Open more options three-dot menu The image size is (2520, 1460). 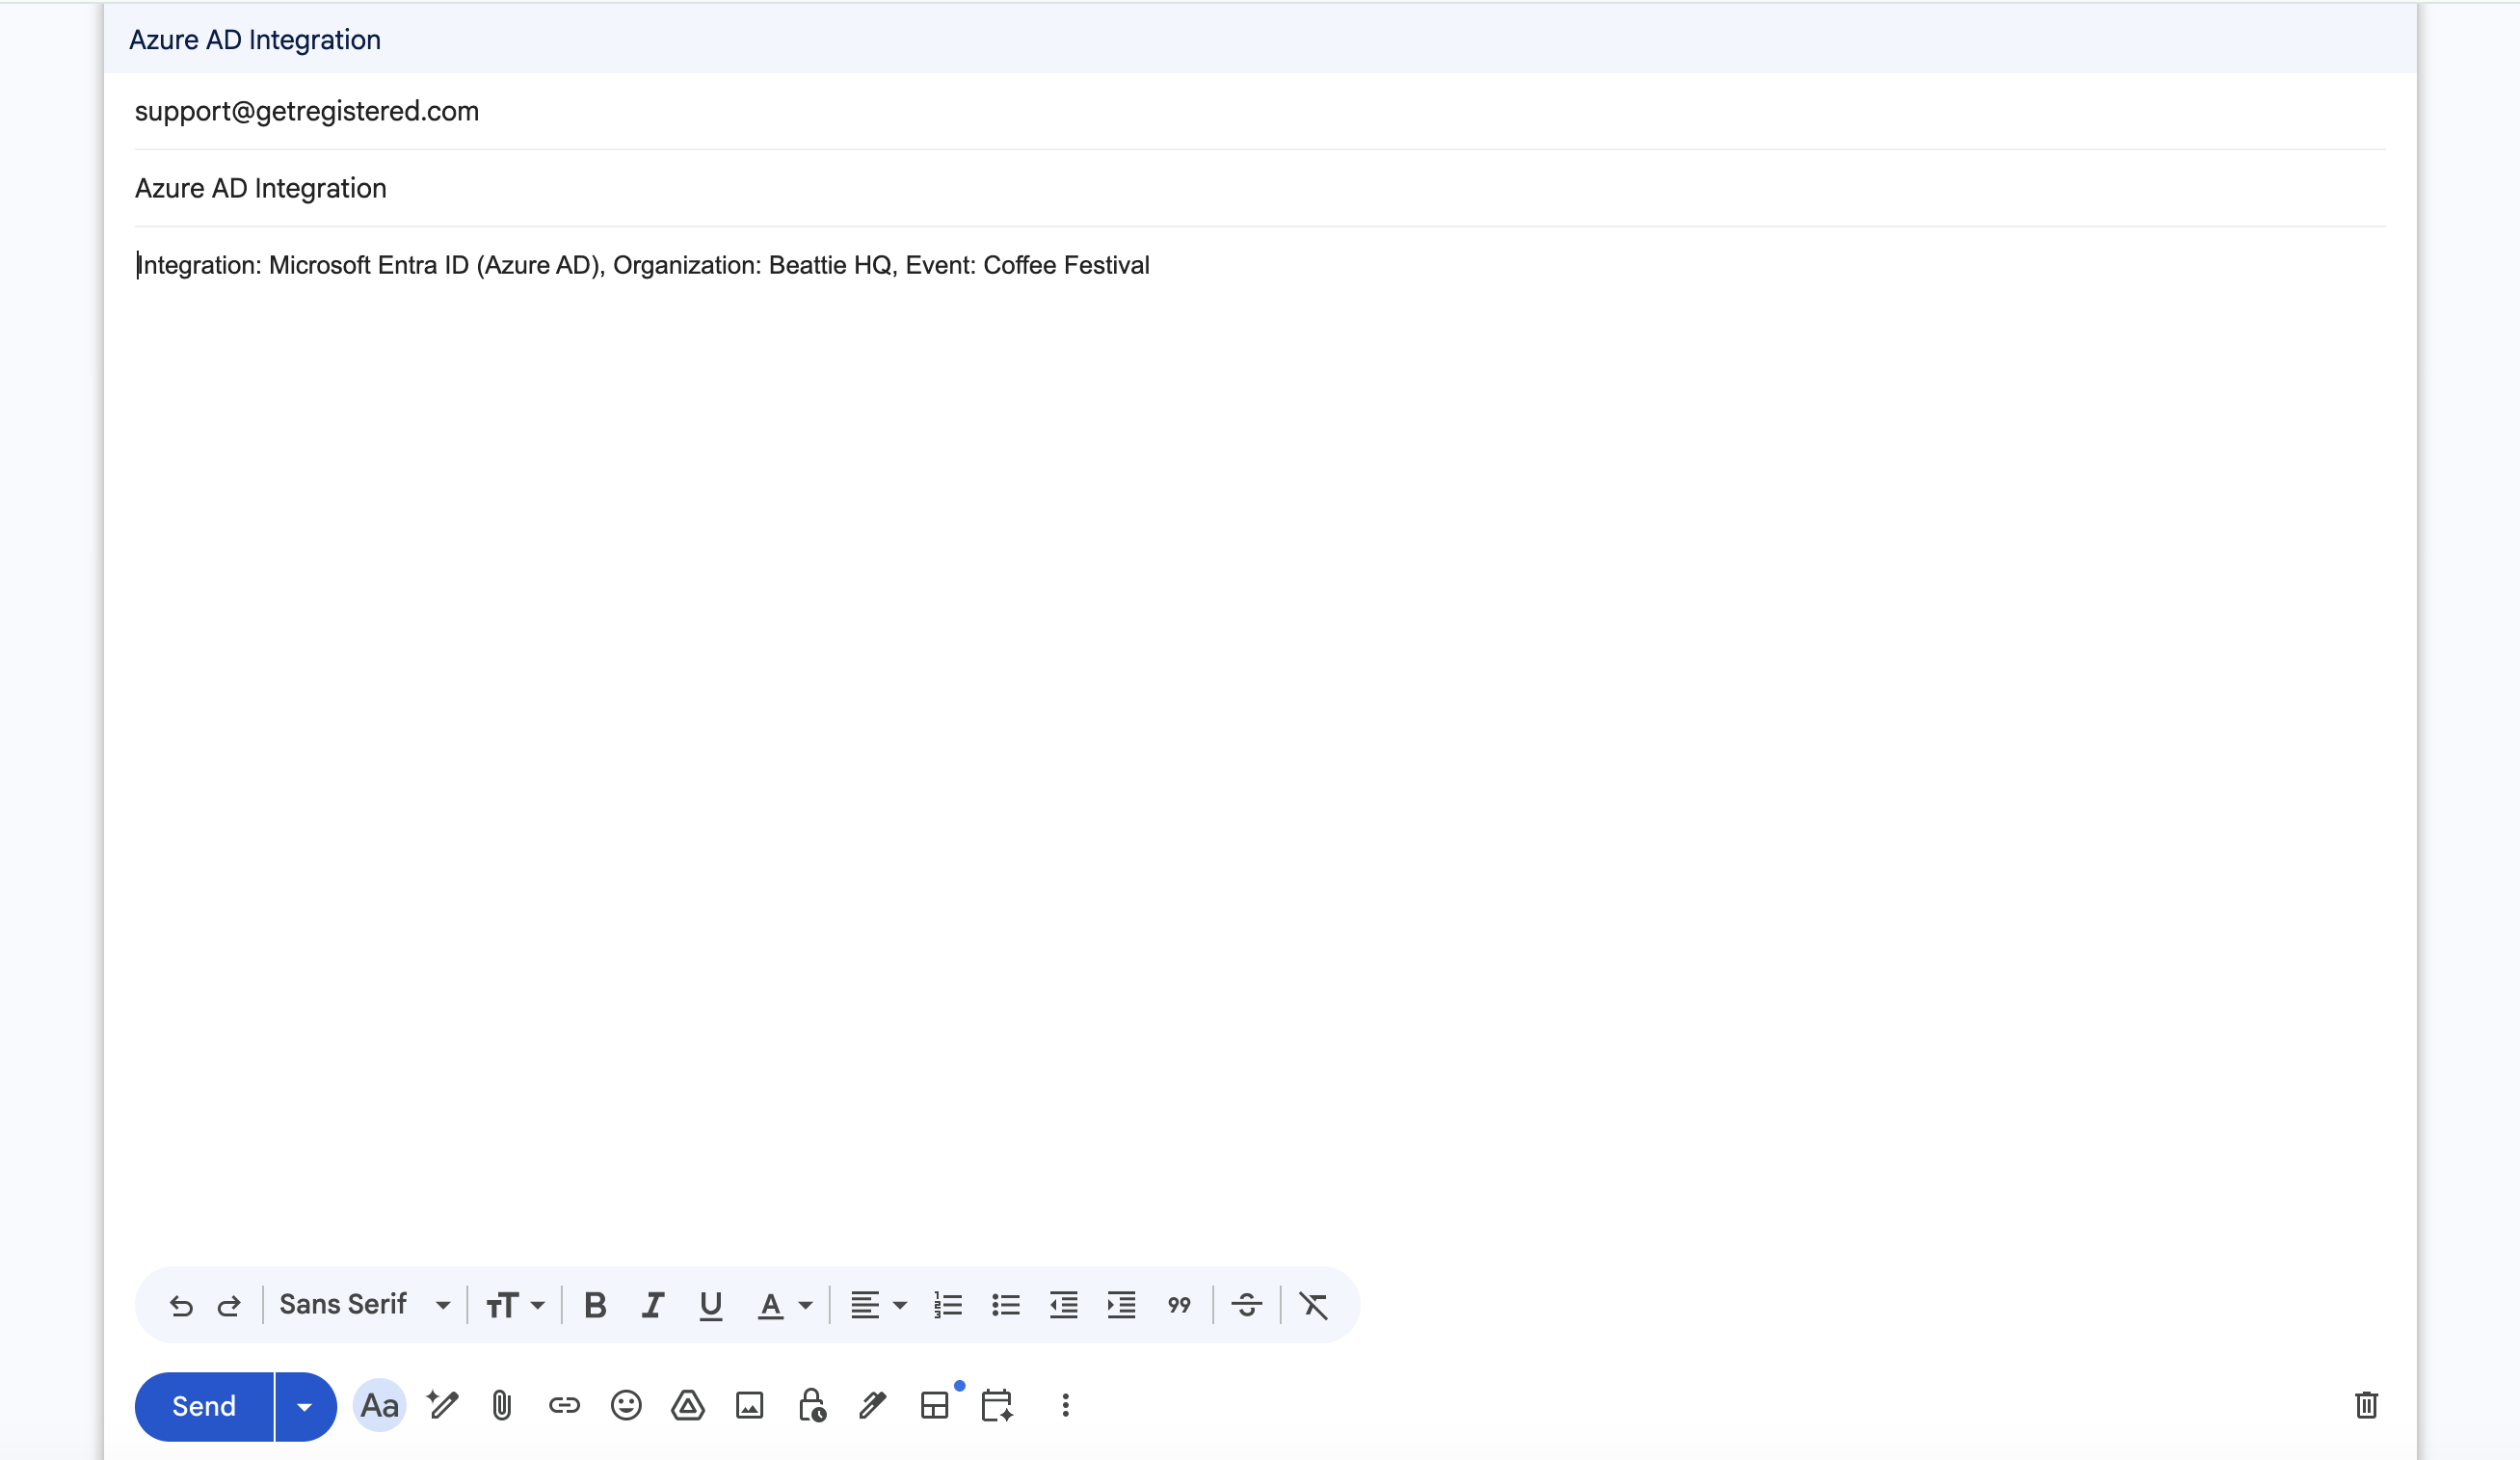(1065, 1405)
